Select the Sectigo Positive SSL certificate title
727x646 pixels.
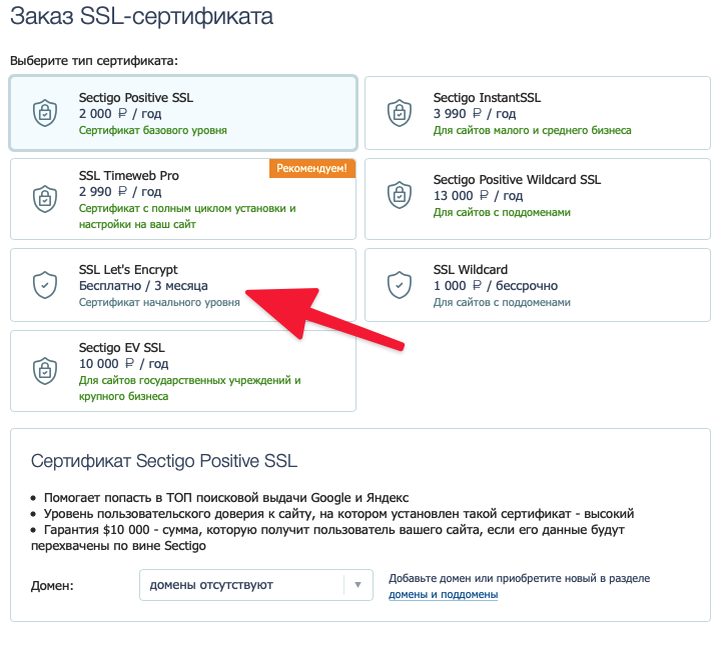(136, 98)
